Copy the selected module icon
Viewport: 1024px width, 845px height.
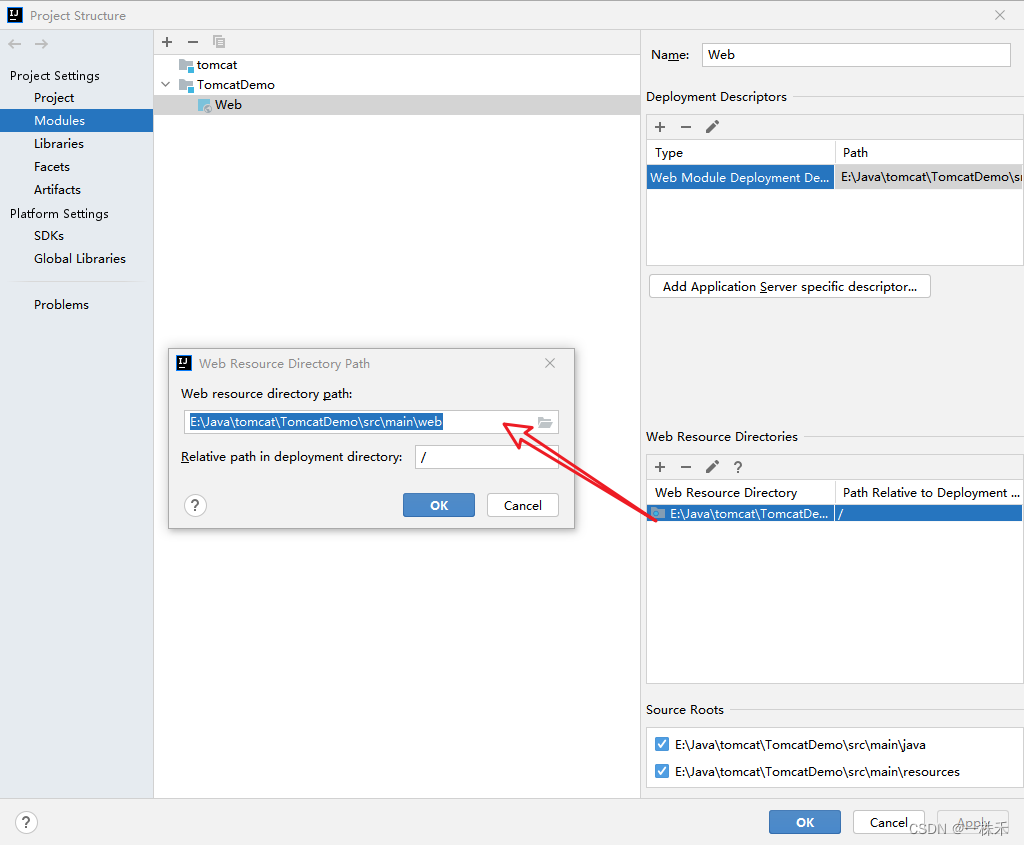coord(219,42)
